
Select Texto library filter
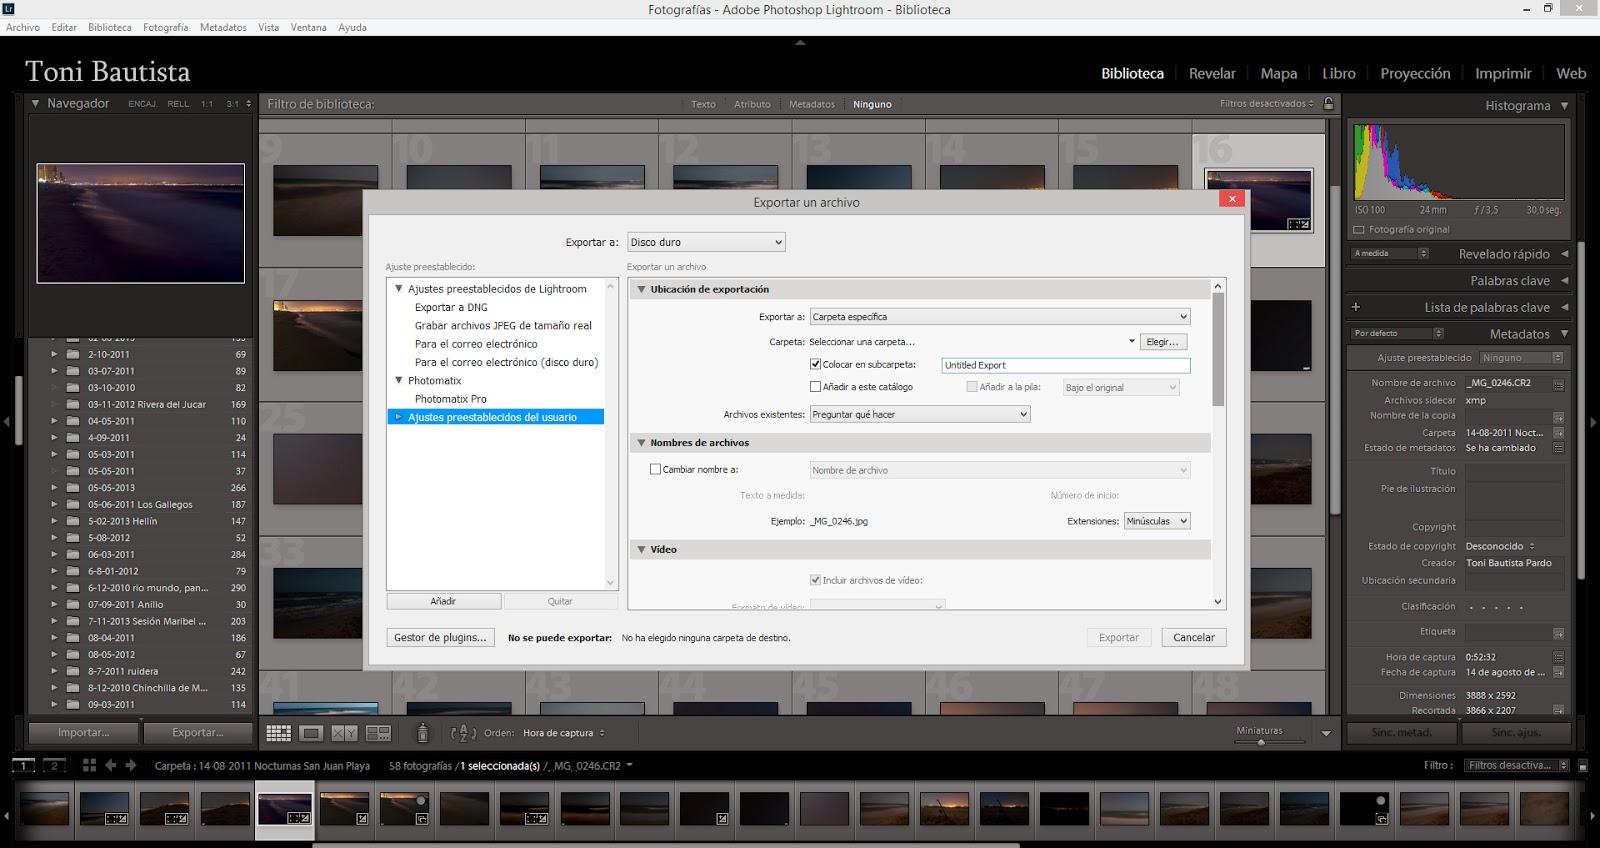coord(703,104)
